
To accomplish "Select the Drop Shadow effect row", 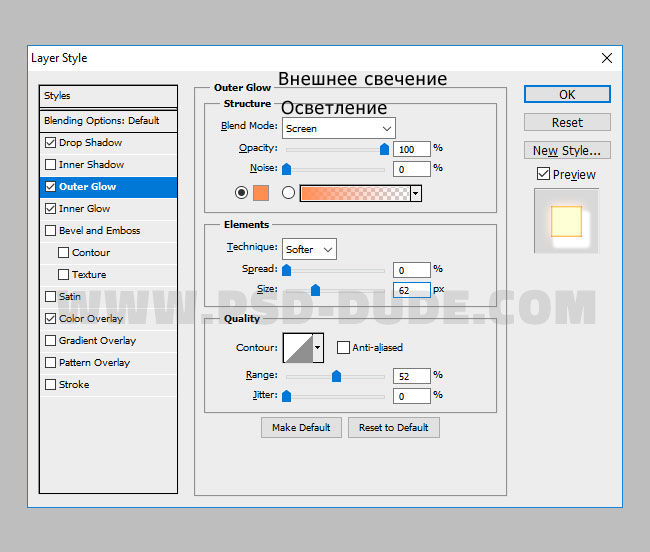I will click(109, 143).
